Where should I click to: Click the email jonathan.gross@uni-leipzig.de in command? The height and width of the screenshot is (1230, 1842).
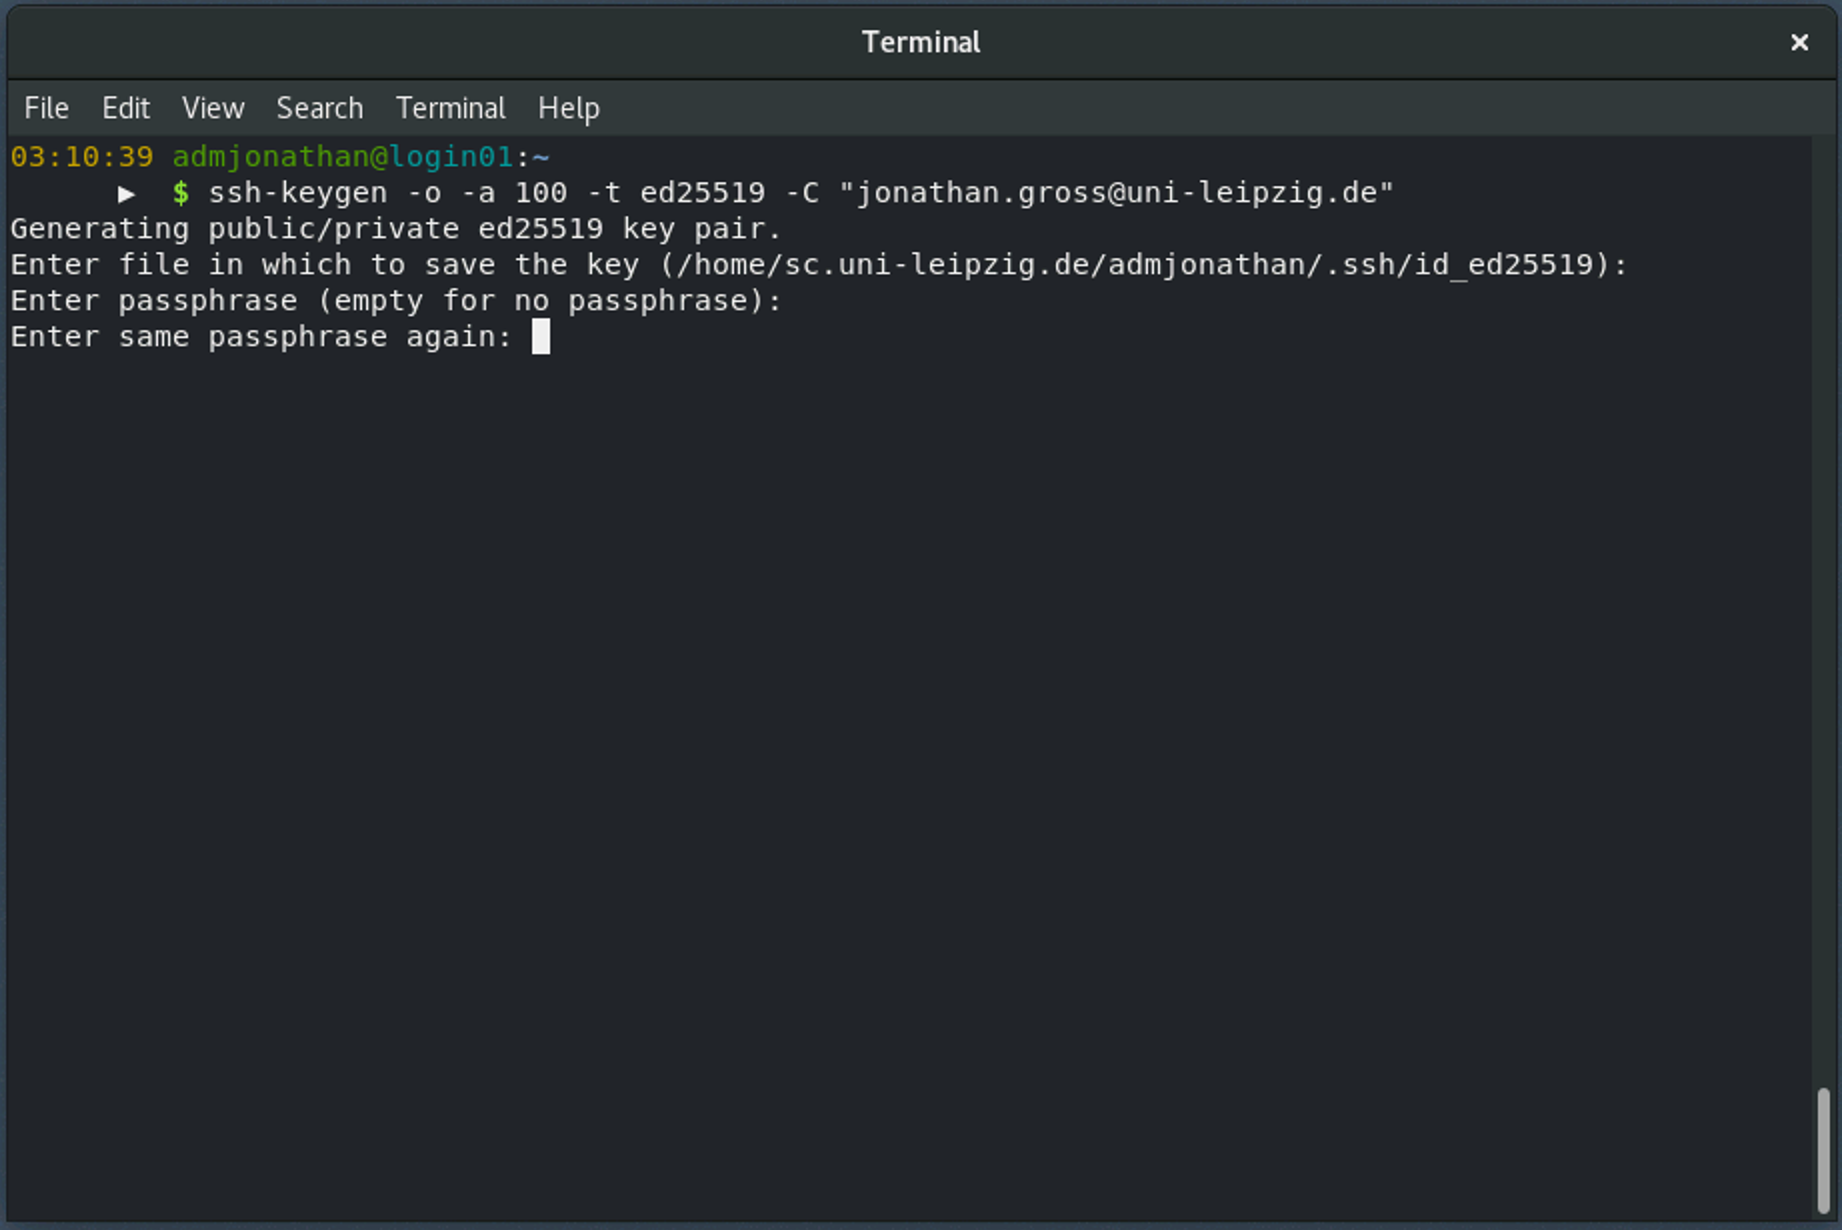[x=1116, y=193]
